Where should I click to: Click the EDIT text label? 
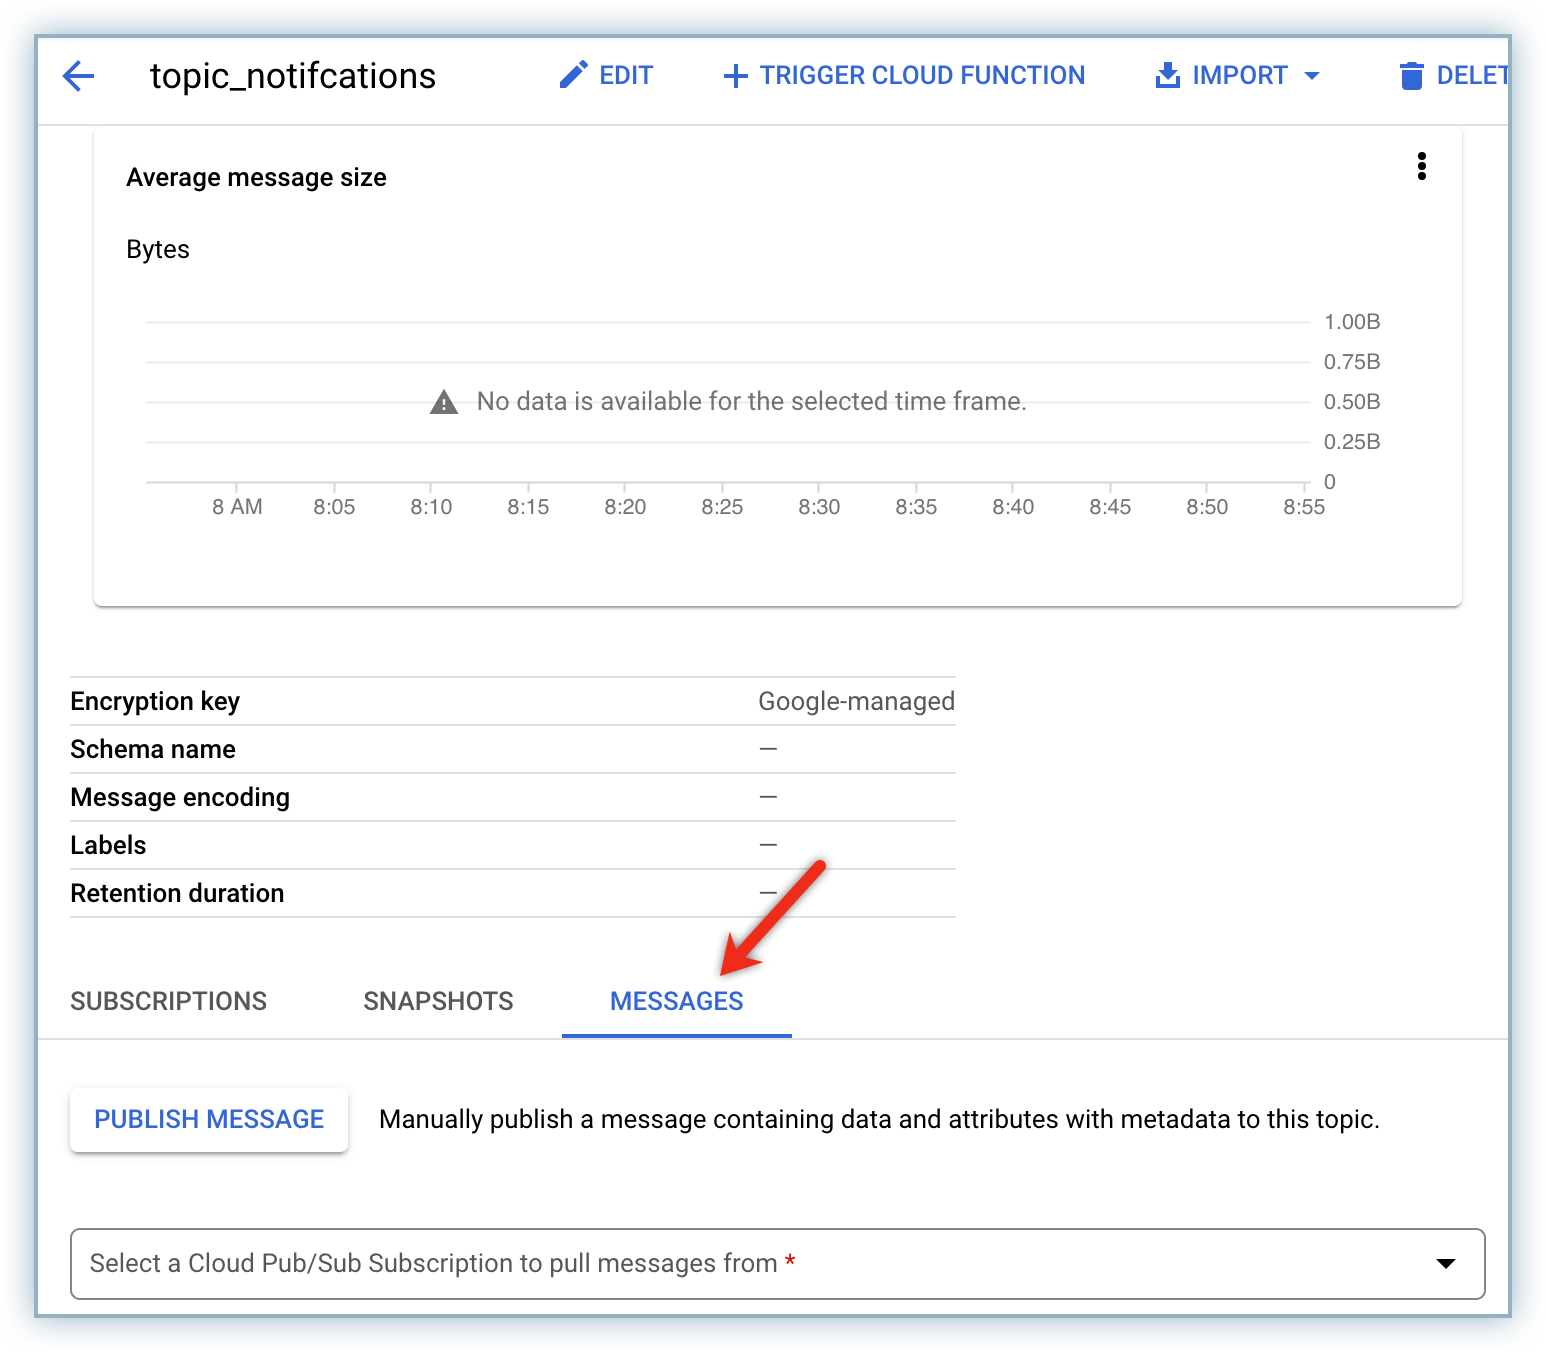coord(626,75)
